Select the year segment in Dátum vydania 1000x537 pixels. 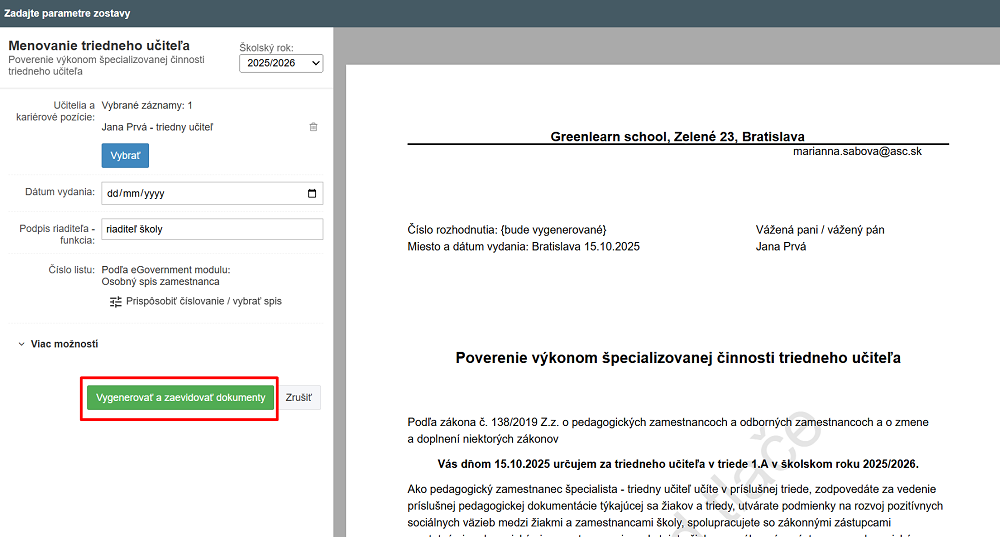[154, 193]
